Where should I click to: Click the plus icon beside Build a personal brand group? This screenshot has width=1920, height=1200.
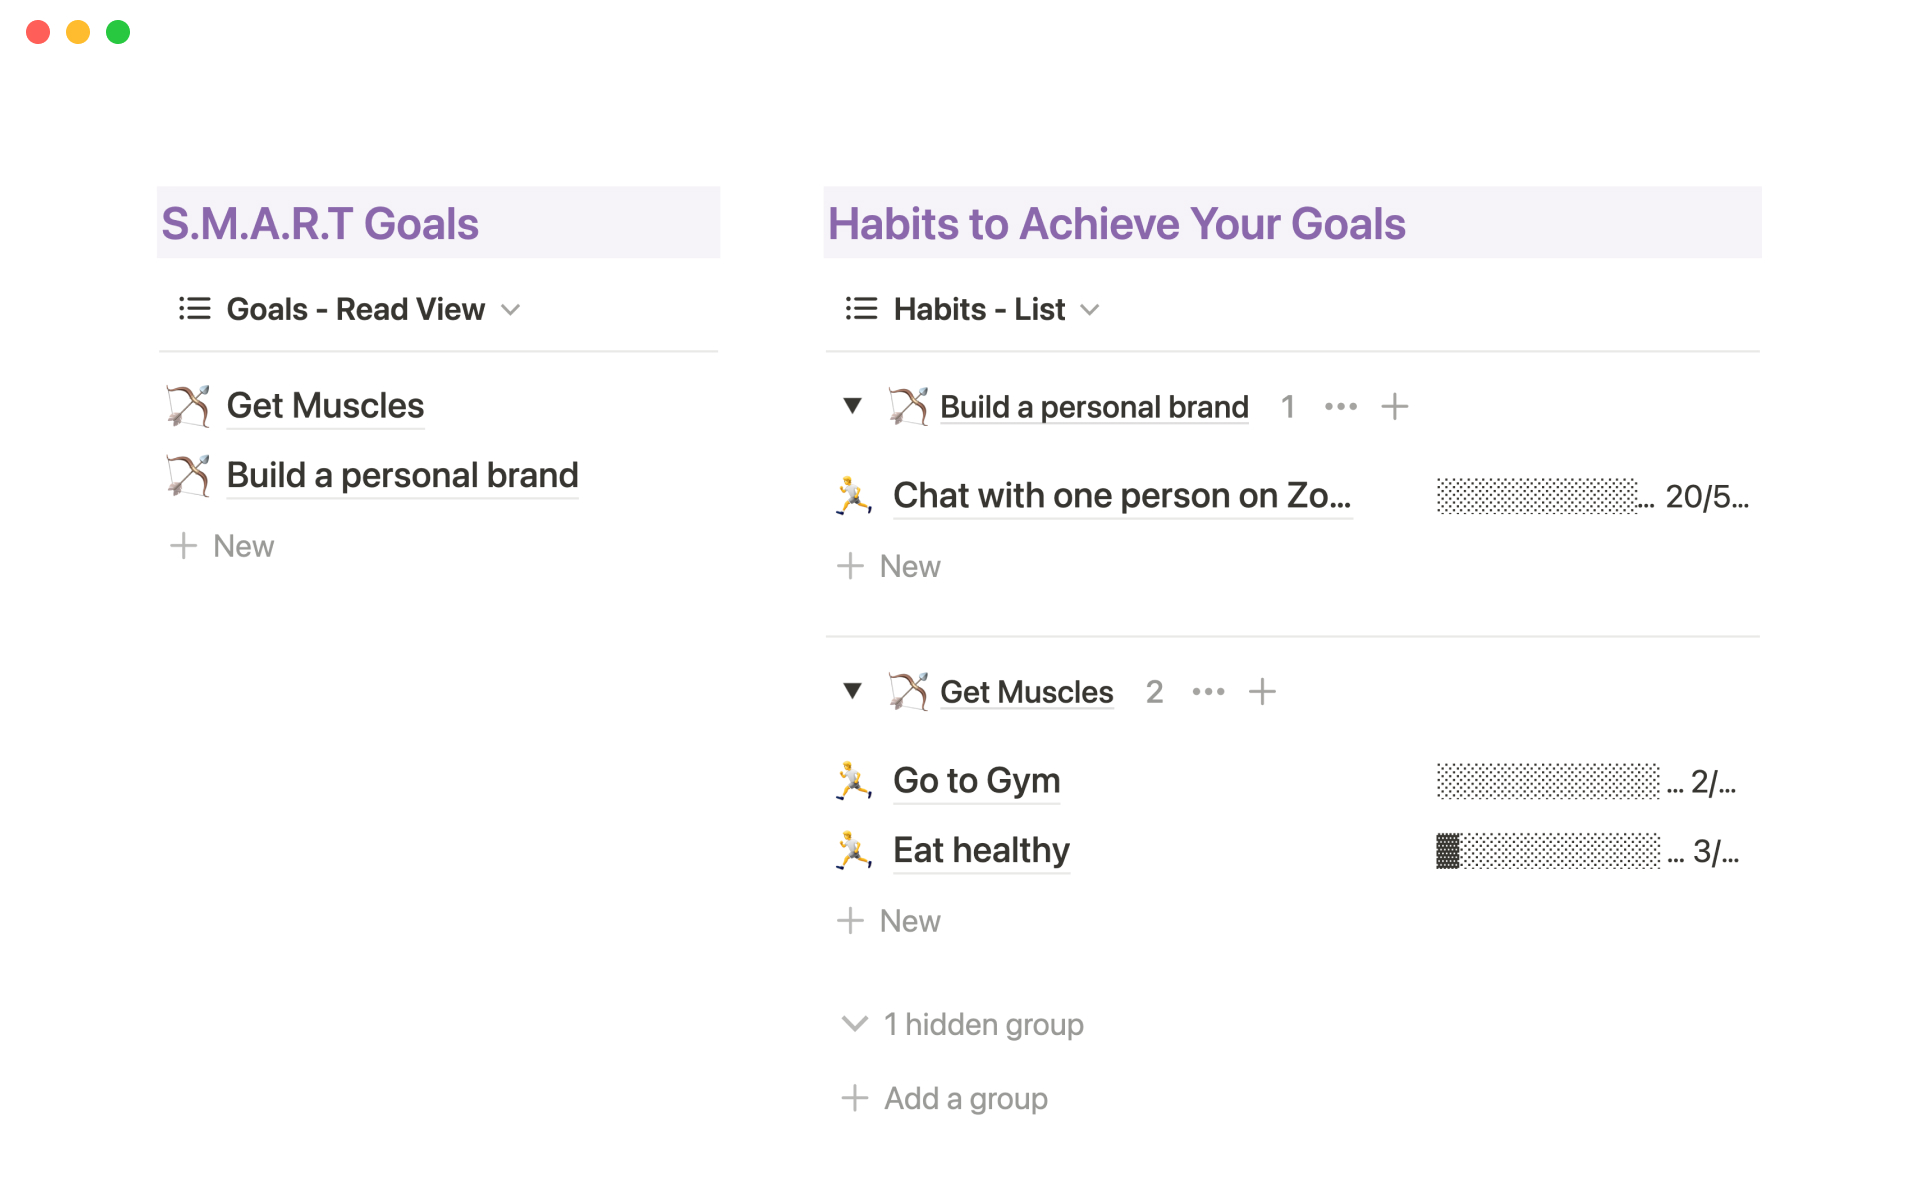click(x=1394, y=407)
